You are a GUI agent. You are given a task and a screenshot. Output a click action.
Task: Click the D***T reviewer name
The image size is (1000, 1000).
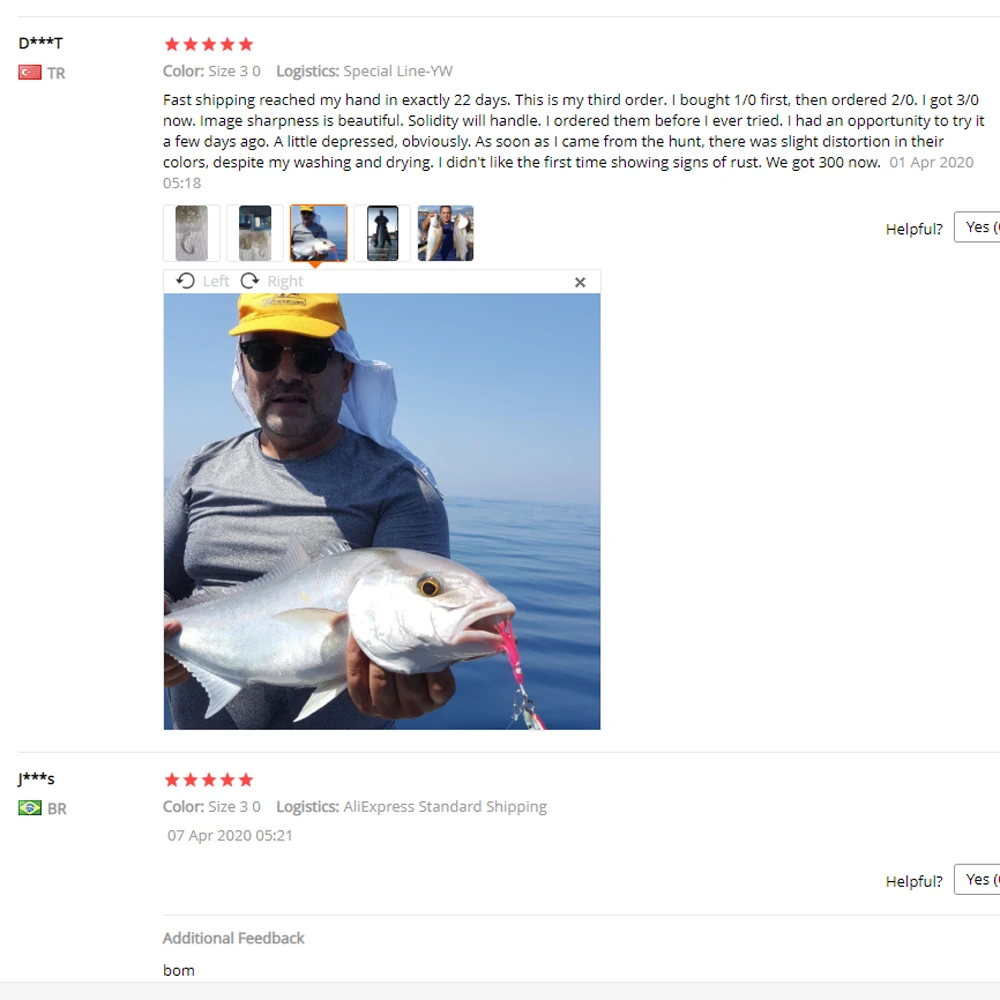click(x=41, y=43)
